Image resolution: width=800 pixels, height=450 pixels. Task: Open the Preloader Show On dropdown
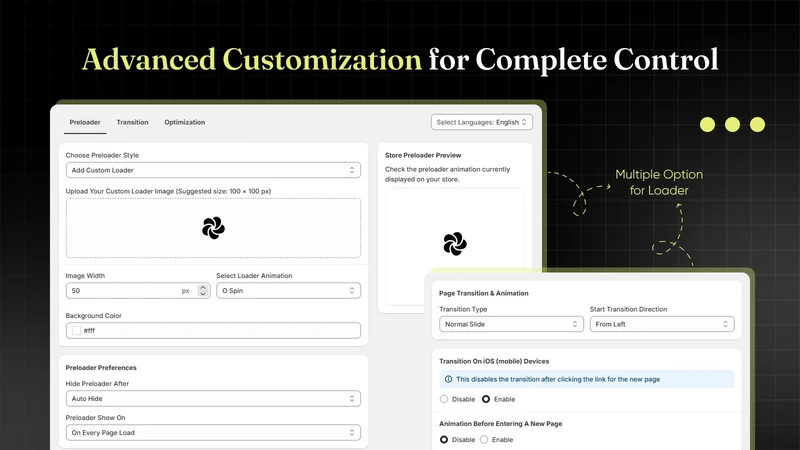213,433
